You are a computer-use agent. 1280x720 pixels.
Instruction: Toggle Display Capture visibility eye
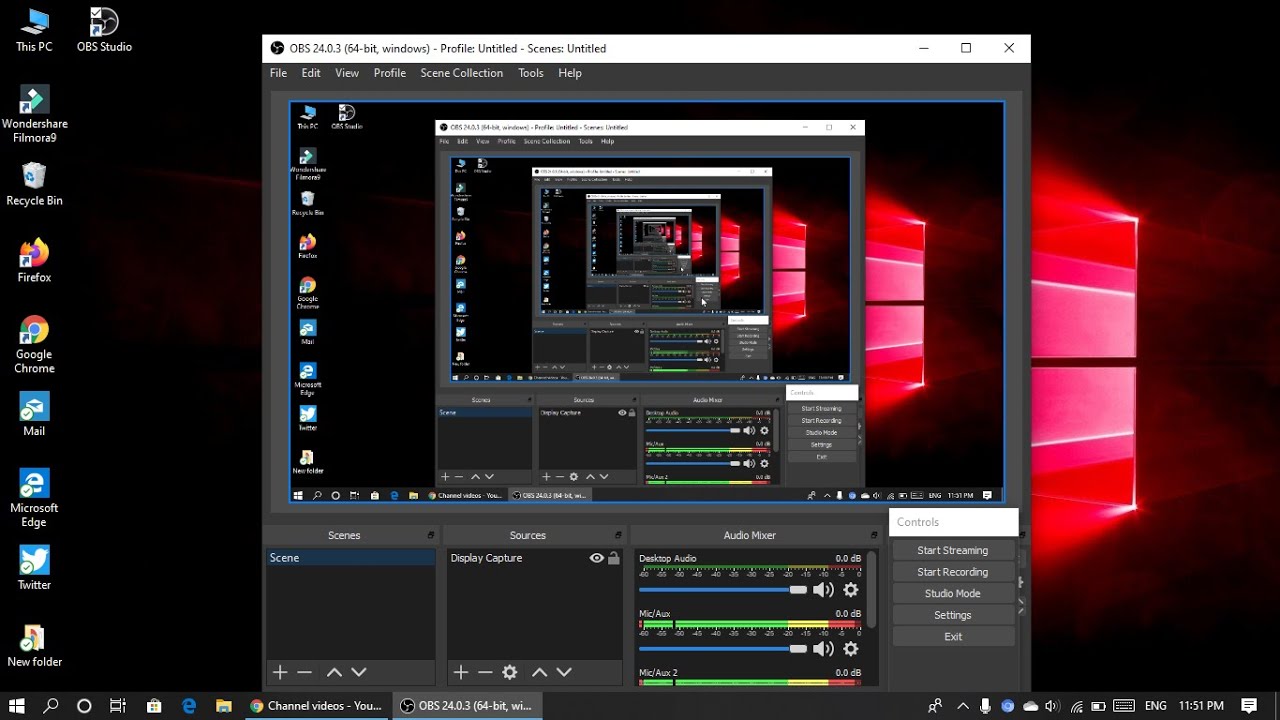(x=597, y=558)
